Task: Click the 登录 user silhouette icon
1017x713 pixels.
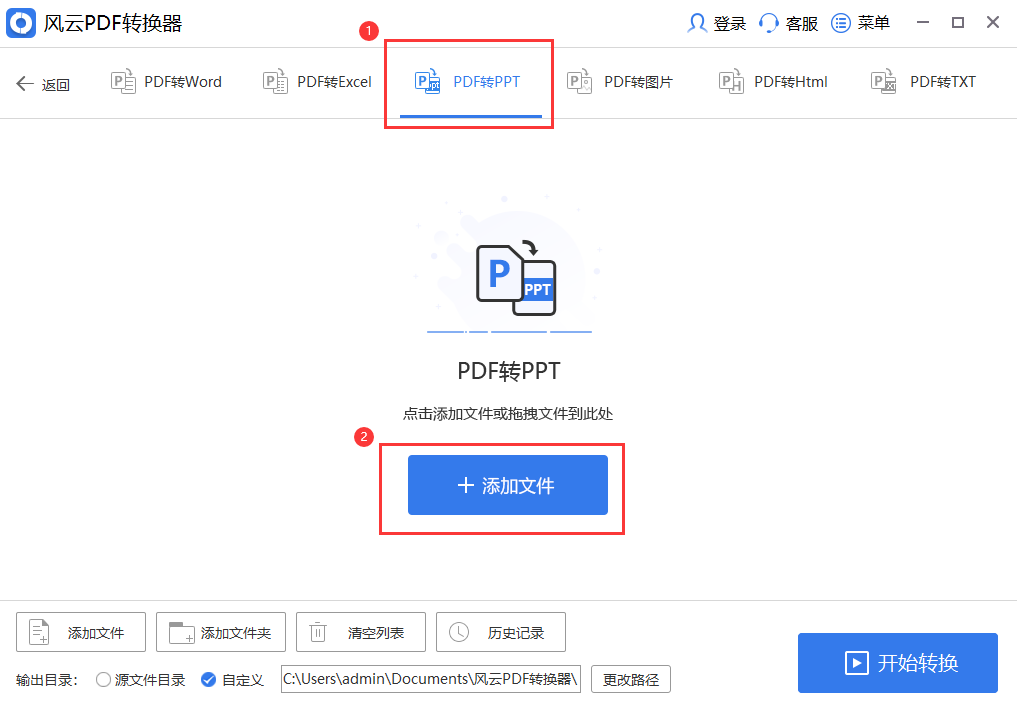Action: click(x=697, y=23)
